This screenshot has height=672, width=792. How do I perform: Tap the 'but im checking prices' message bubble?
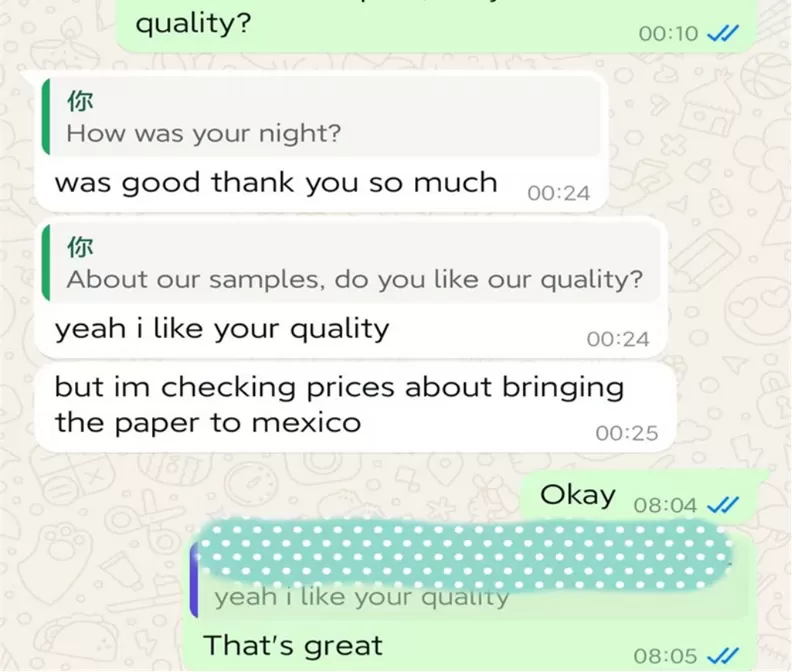tap(355, 407)
